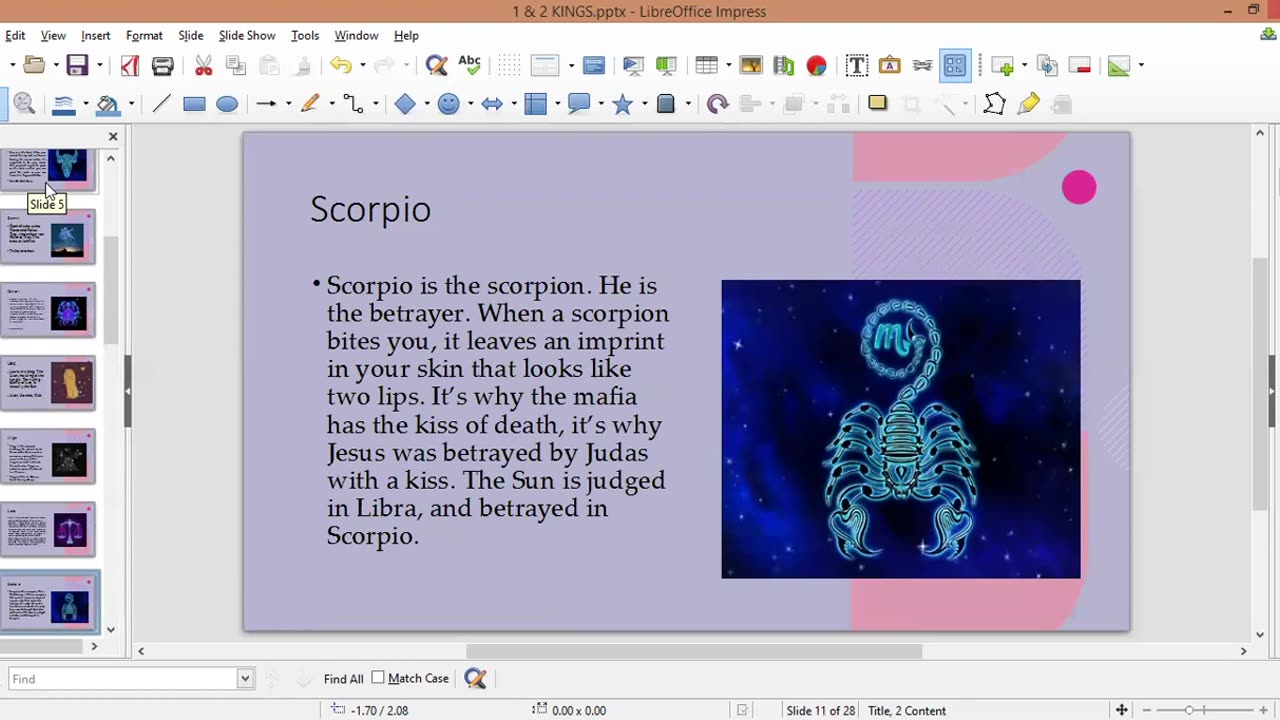Open the Insert Table dropdown arrow

(728, 66)
